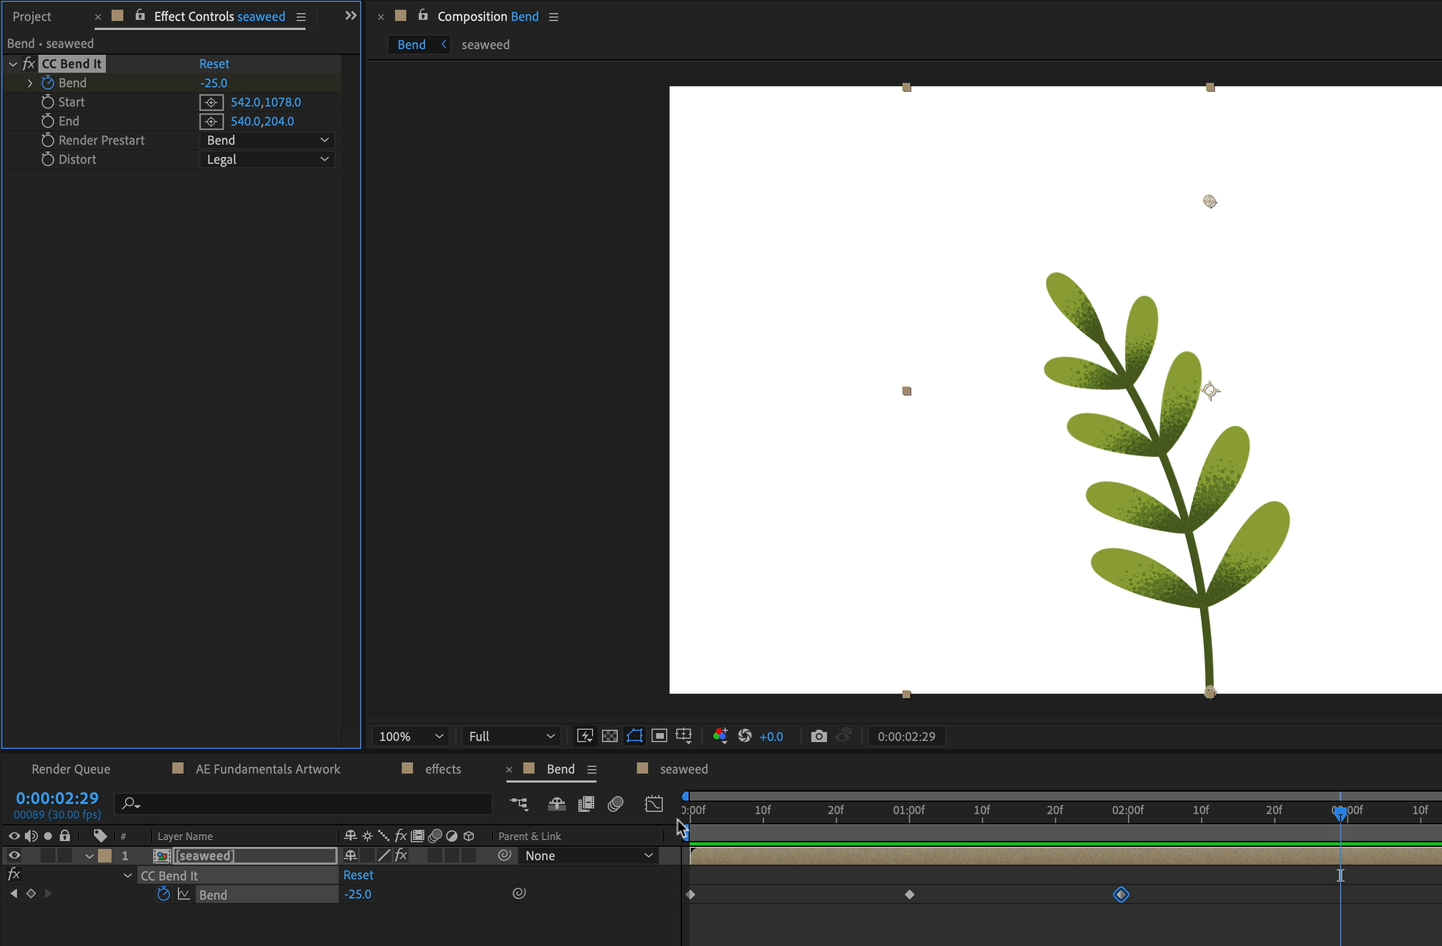1442x946 pixels.
Task: Click the Bend breadcrumb above the composition
Action: click(x=411, y=44)
